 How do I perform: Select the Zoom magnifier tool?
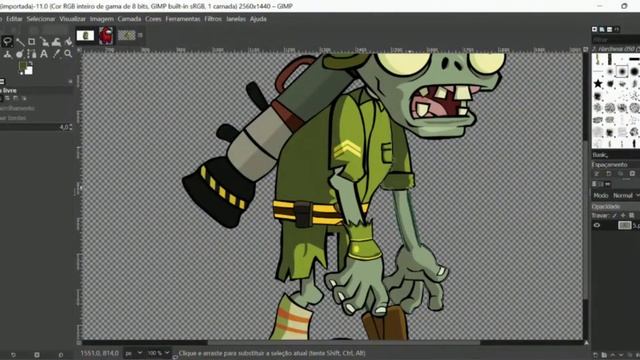[68, 54]
